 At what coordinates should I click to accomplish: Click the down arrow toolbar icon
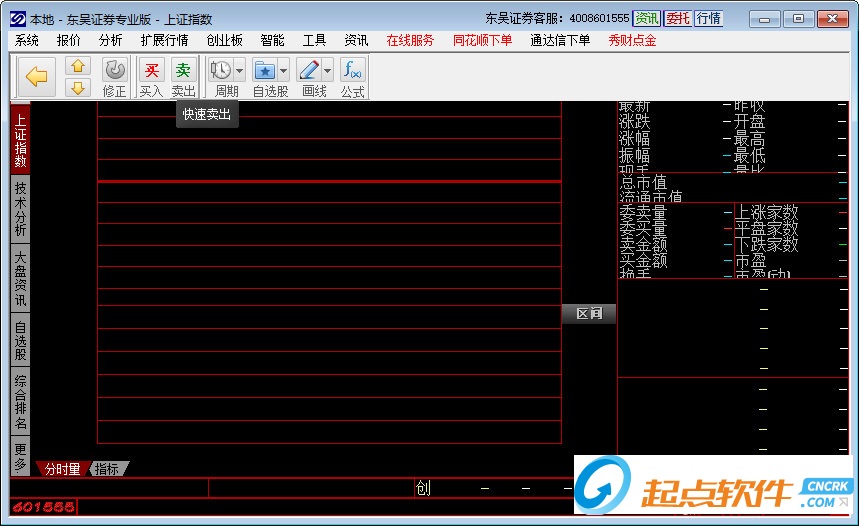[x=78, y=88]
